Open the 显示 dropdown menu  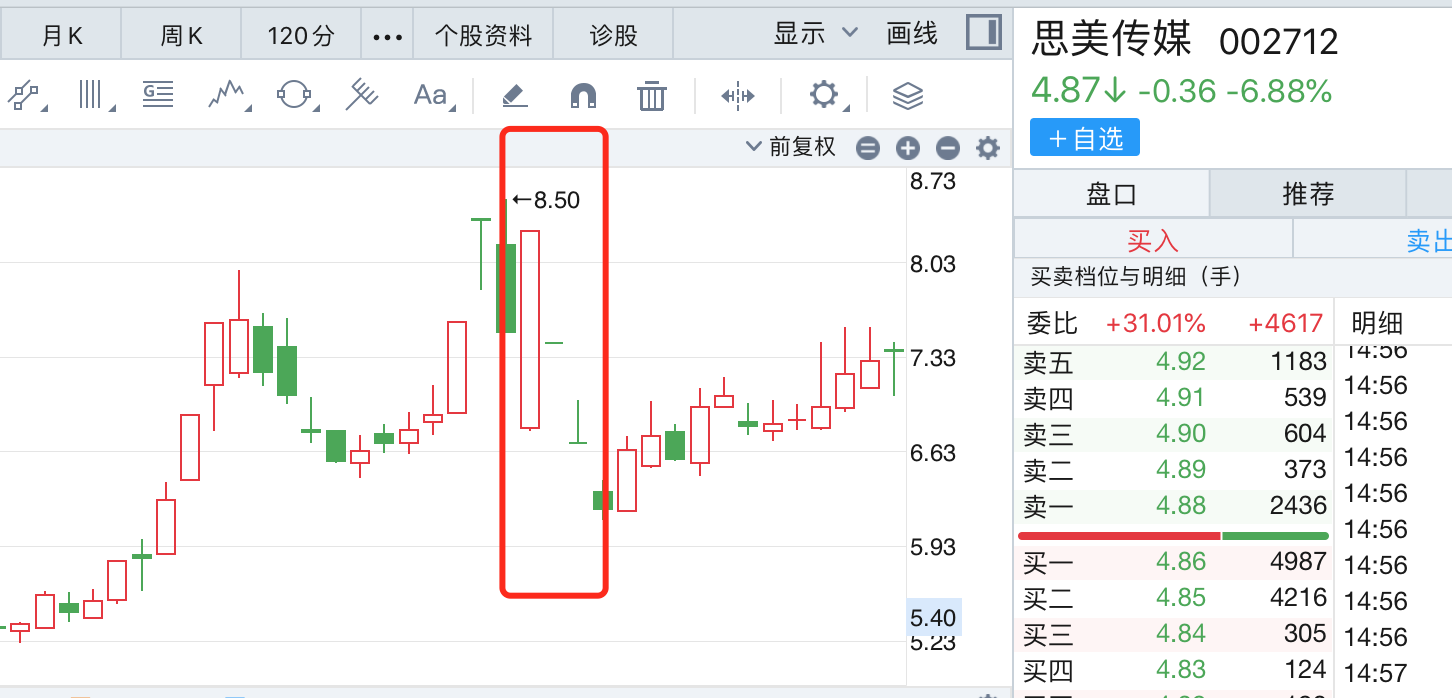815,34
